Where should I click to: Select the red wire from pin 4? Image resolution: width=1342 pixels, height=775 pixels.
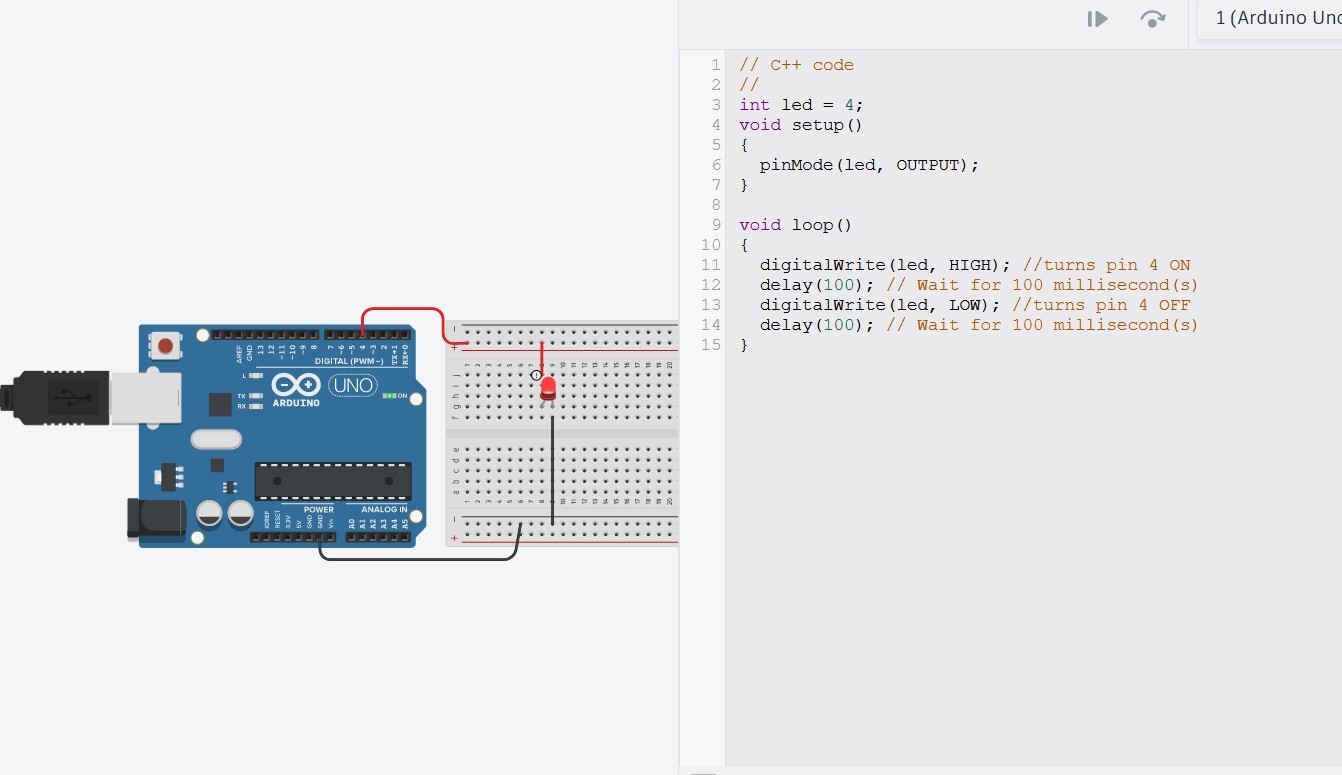[402, 309]
